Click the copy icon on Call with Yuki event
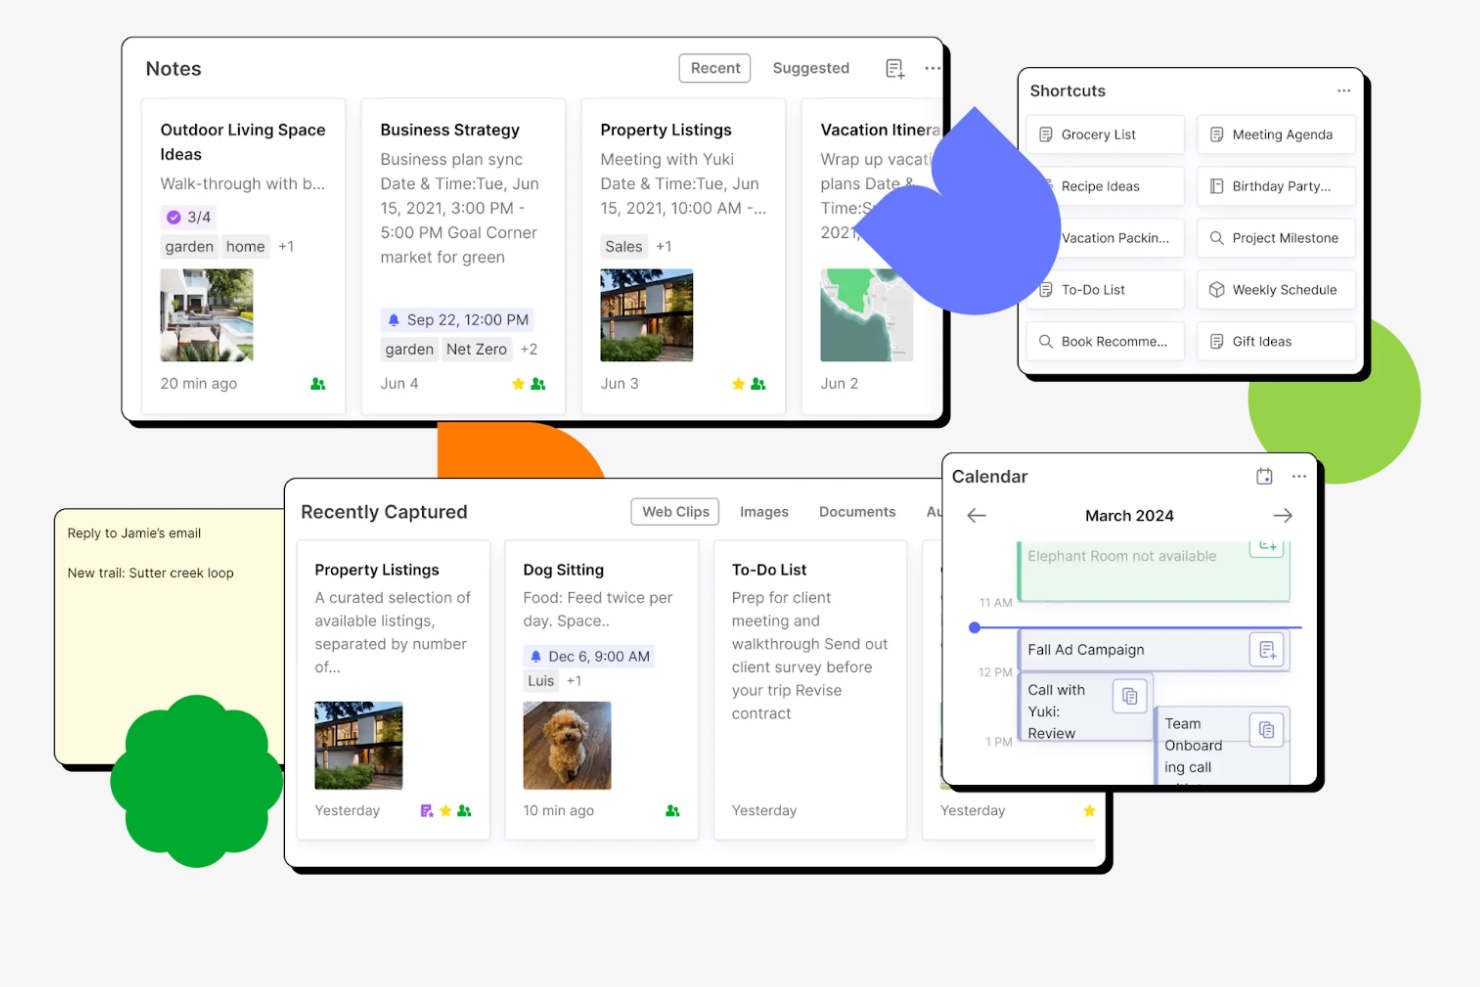The height and width of the screenshot is (987, 1480). click(1130, 696)
